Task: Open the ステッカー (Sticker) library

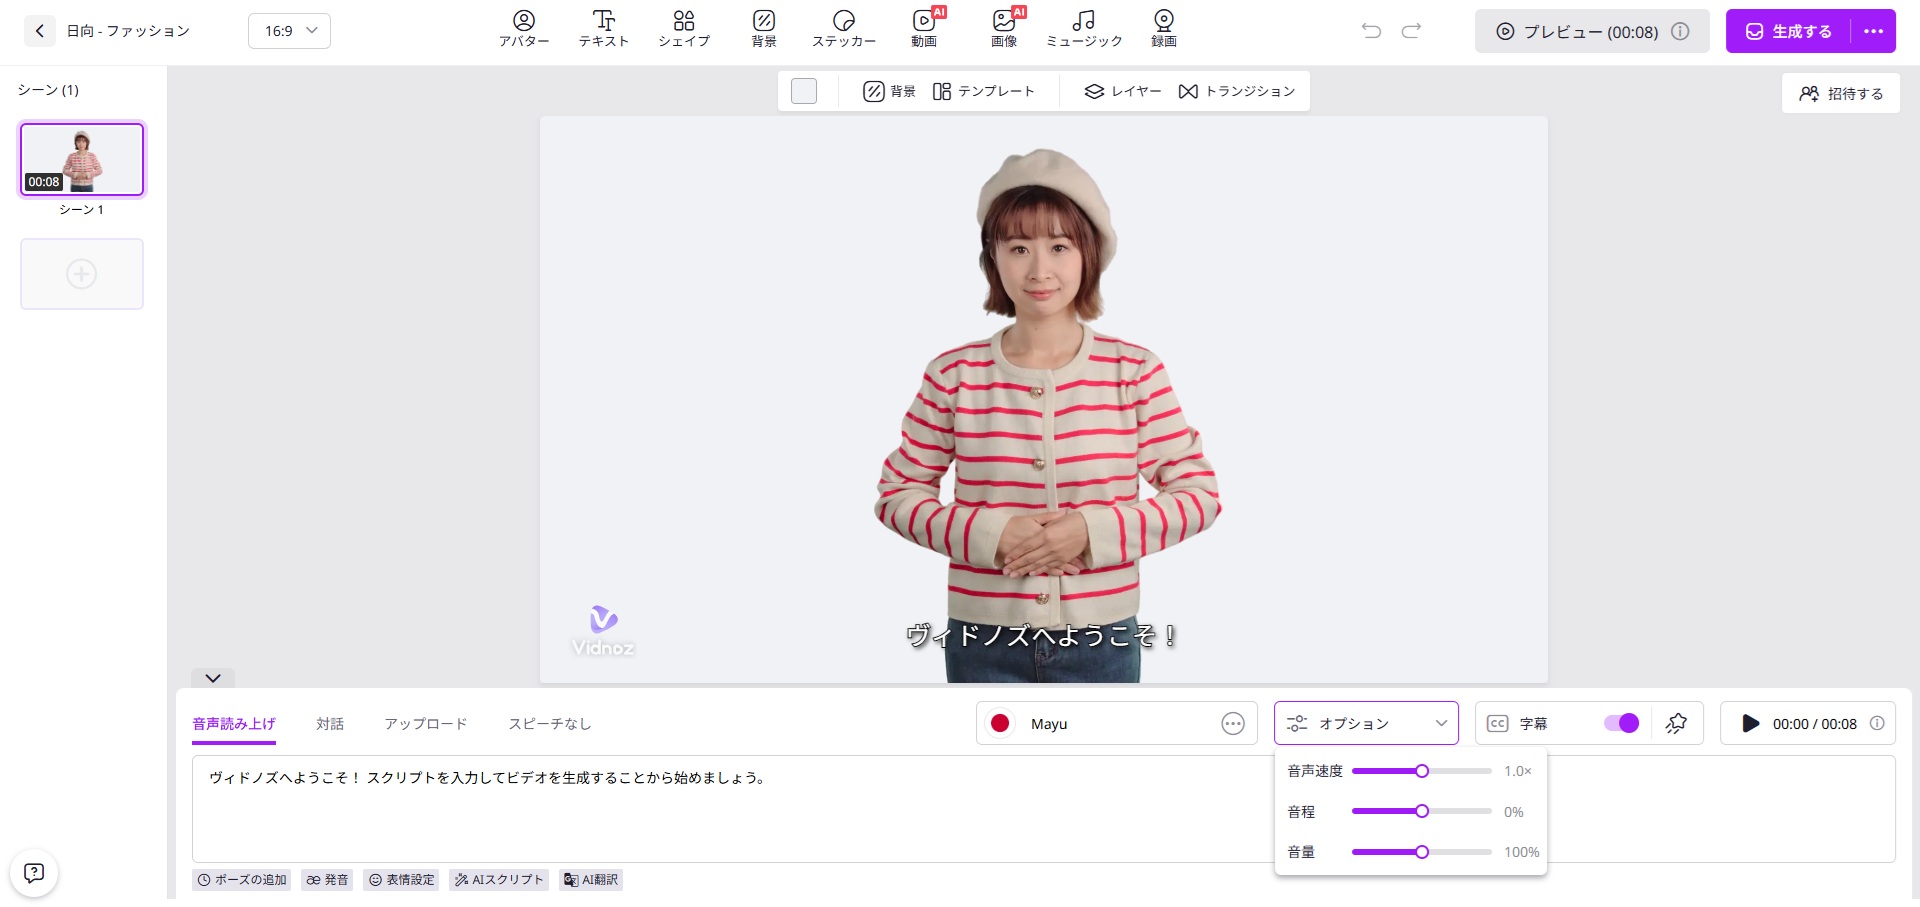Action: (x=843, y=29)
